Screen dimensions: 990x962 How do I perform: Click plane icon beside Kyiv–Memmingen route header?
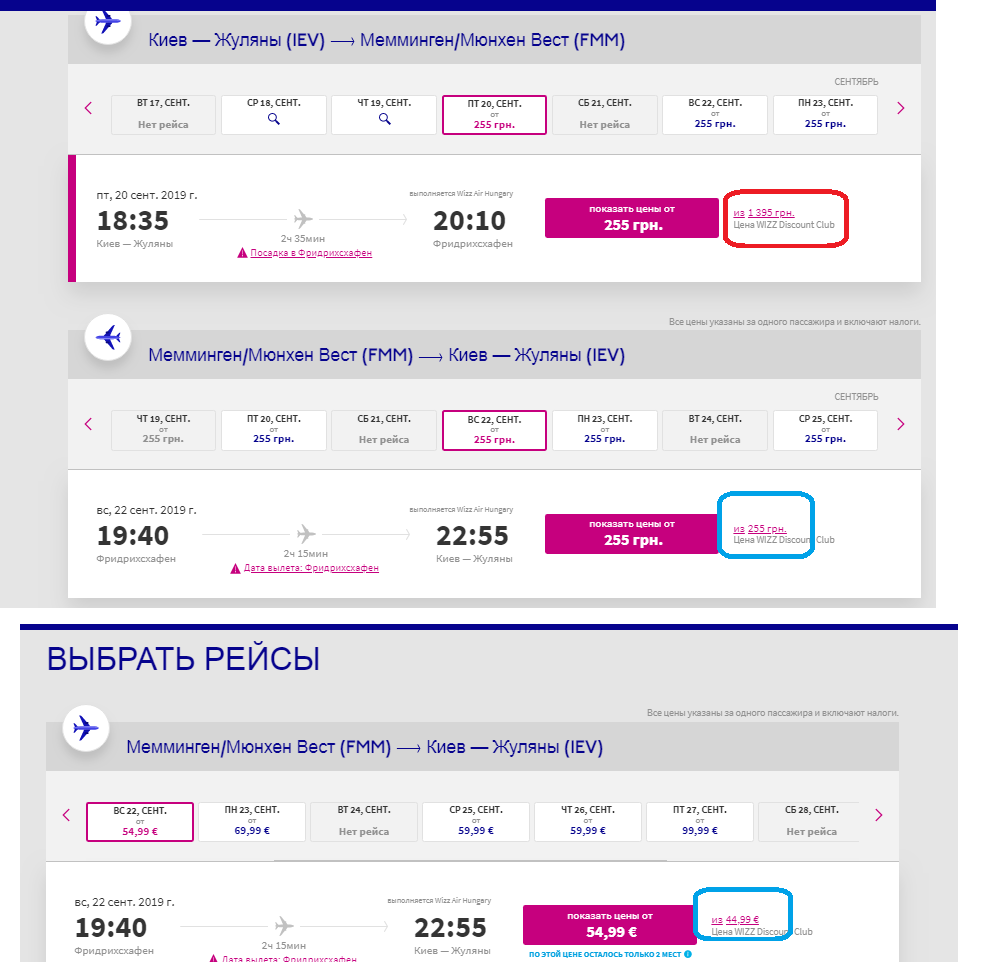click(x=107, y=21)
